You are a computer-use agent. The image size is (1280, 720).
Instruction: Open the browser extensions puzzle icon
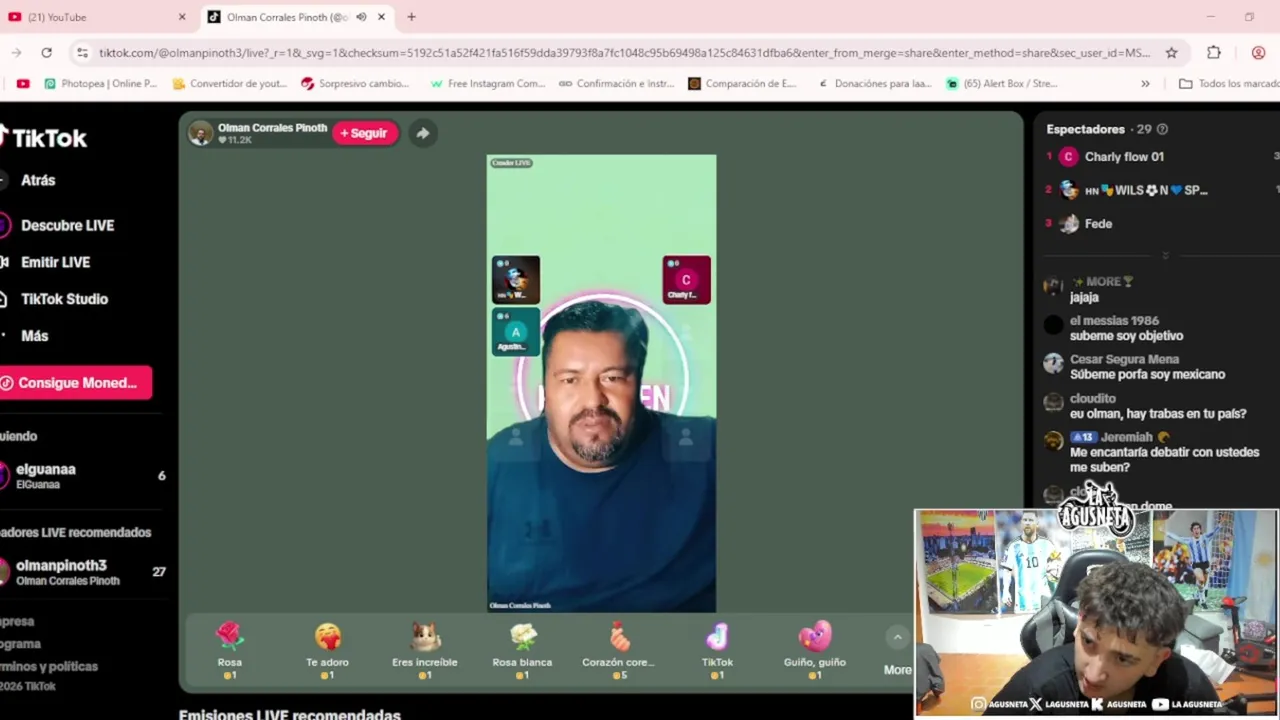pyautogui.click(x=1214, y=53)
